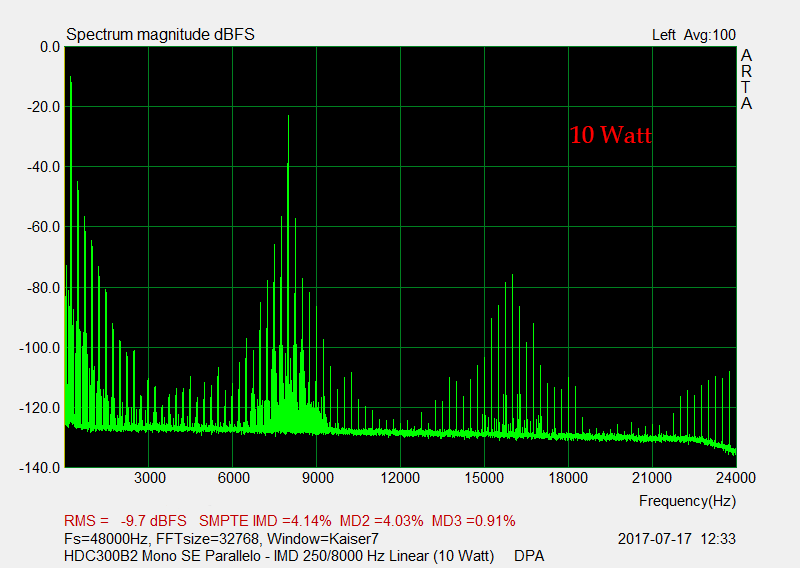Screen dimensions: 800x568
Task: Click the 'MD2 =4.03%' readout
Action: [381, 521]
